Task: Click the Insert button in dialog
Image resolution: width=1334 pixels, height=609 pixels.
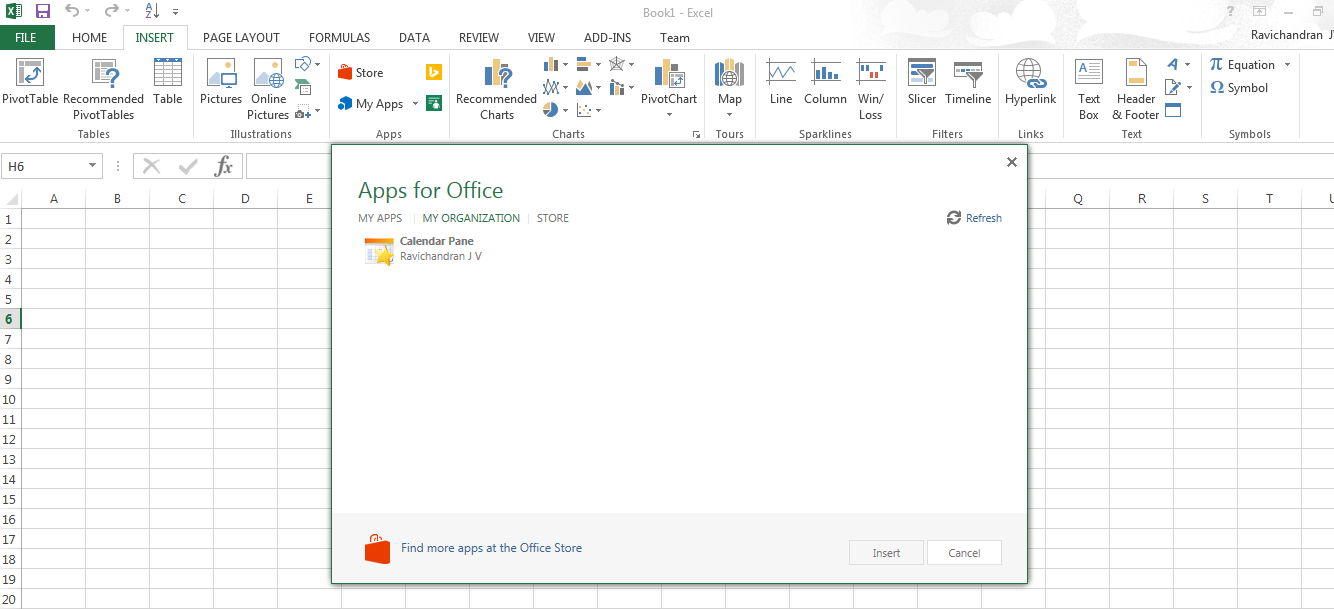Action: coord(886,553)
